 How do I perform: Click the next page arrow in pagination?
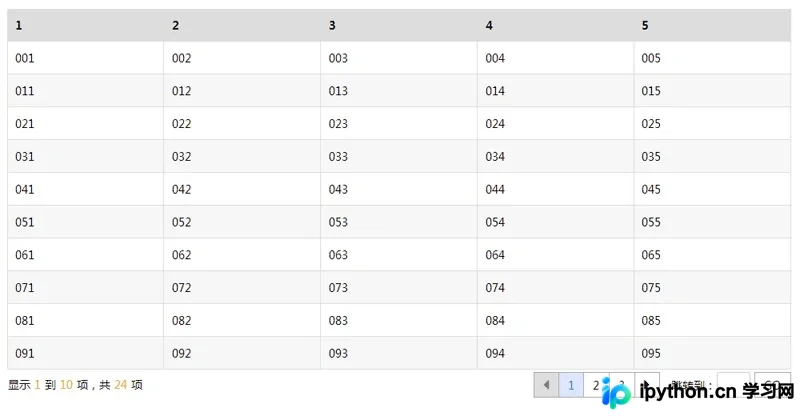coord(647,385)
